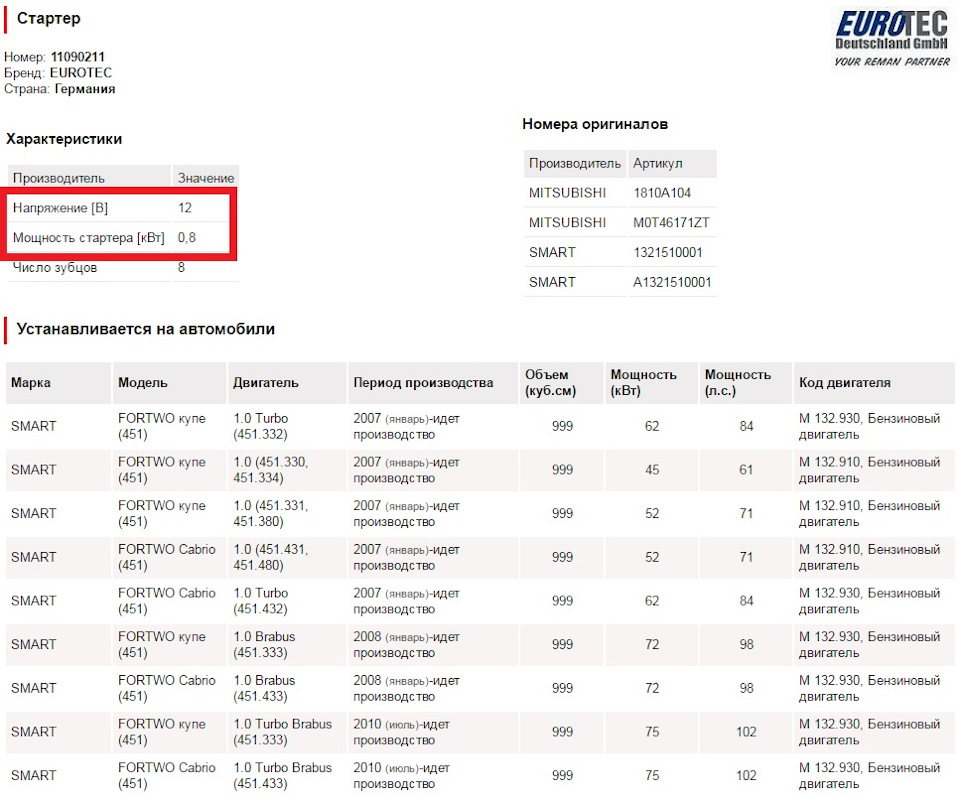Click the Артикул column header
This screenshot has width=960, height=805.
point(658,163)
